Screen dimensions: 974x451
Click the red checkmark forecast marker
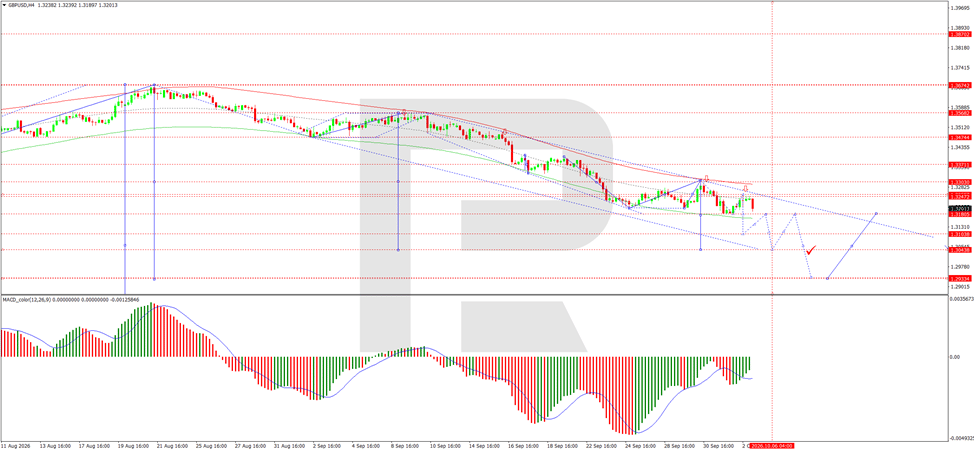pyautogui.click(x=811, y=250)
